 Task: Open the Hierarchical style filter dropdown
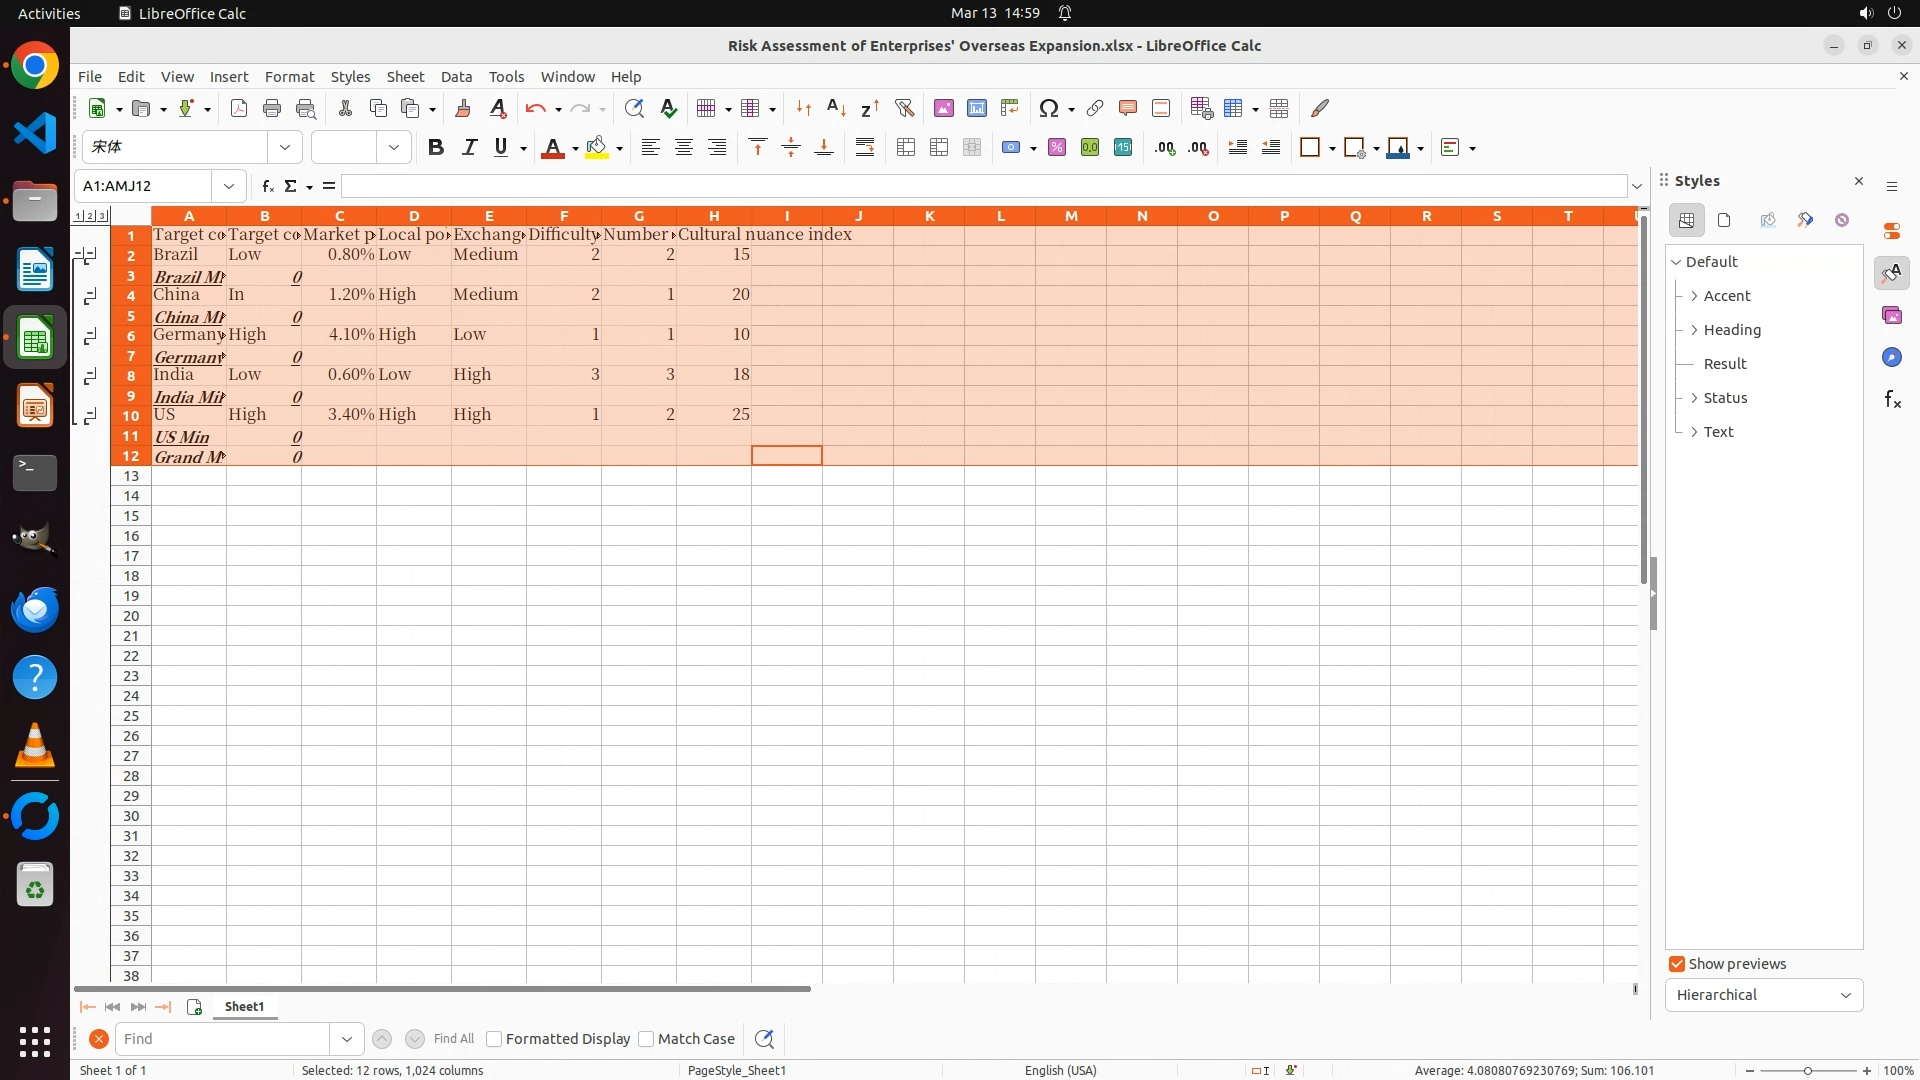coord(1763,995)
